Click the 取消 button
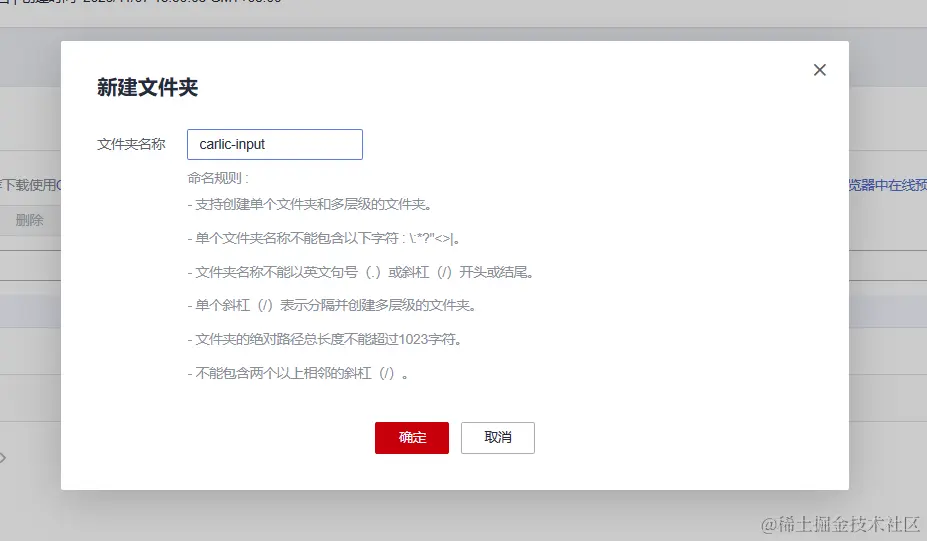927x541 pixels. click(x=498, y=438)
